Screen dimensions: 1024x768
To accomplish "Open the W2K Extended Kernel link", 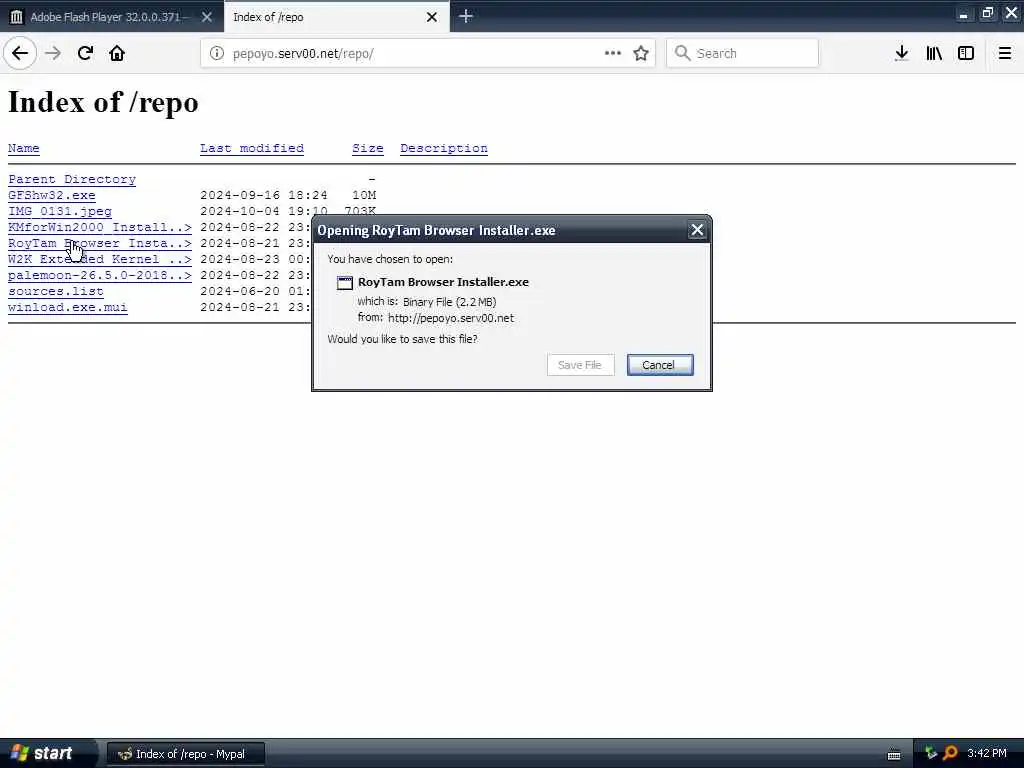I will [100, 259].
